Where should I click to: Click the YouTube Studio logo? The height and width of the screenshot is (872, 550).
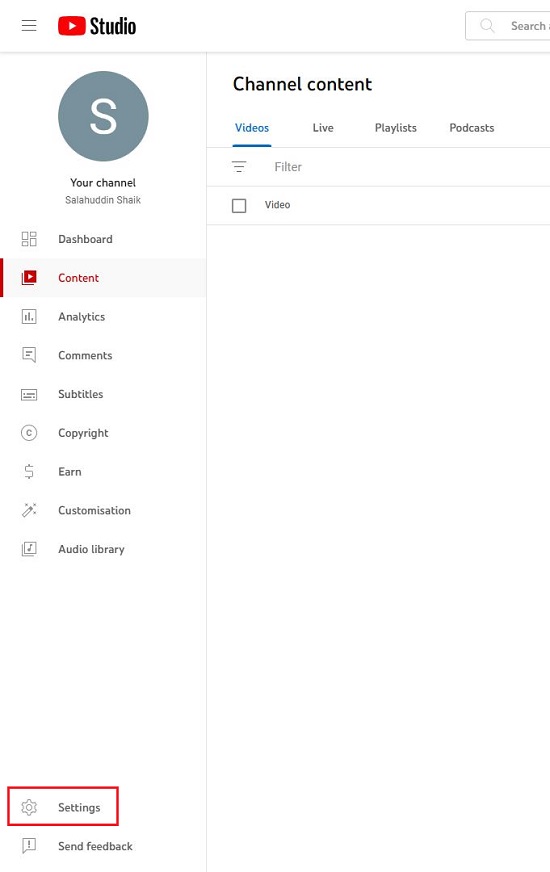97,26
